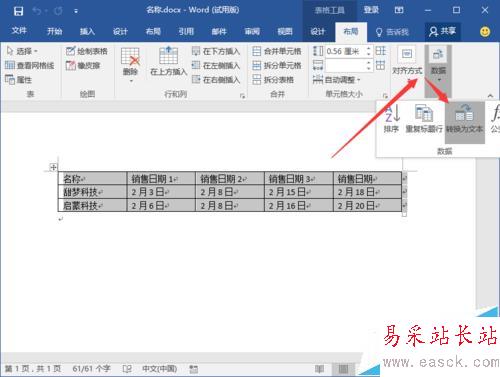Open the 单元格大小 dialog launcher

(385, 96)
